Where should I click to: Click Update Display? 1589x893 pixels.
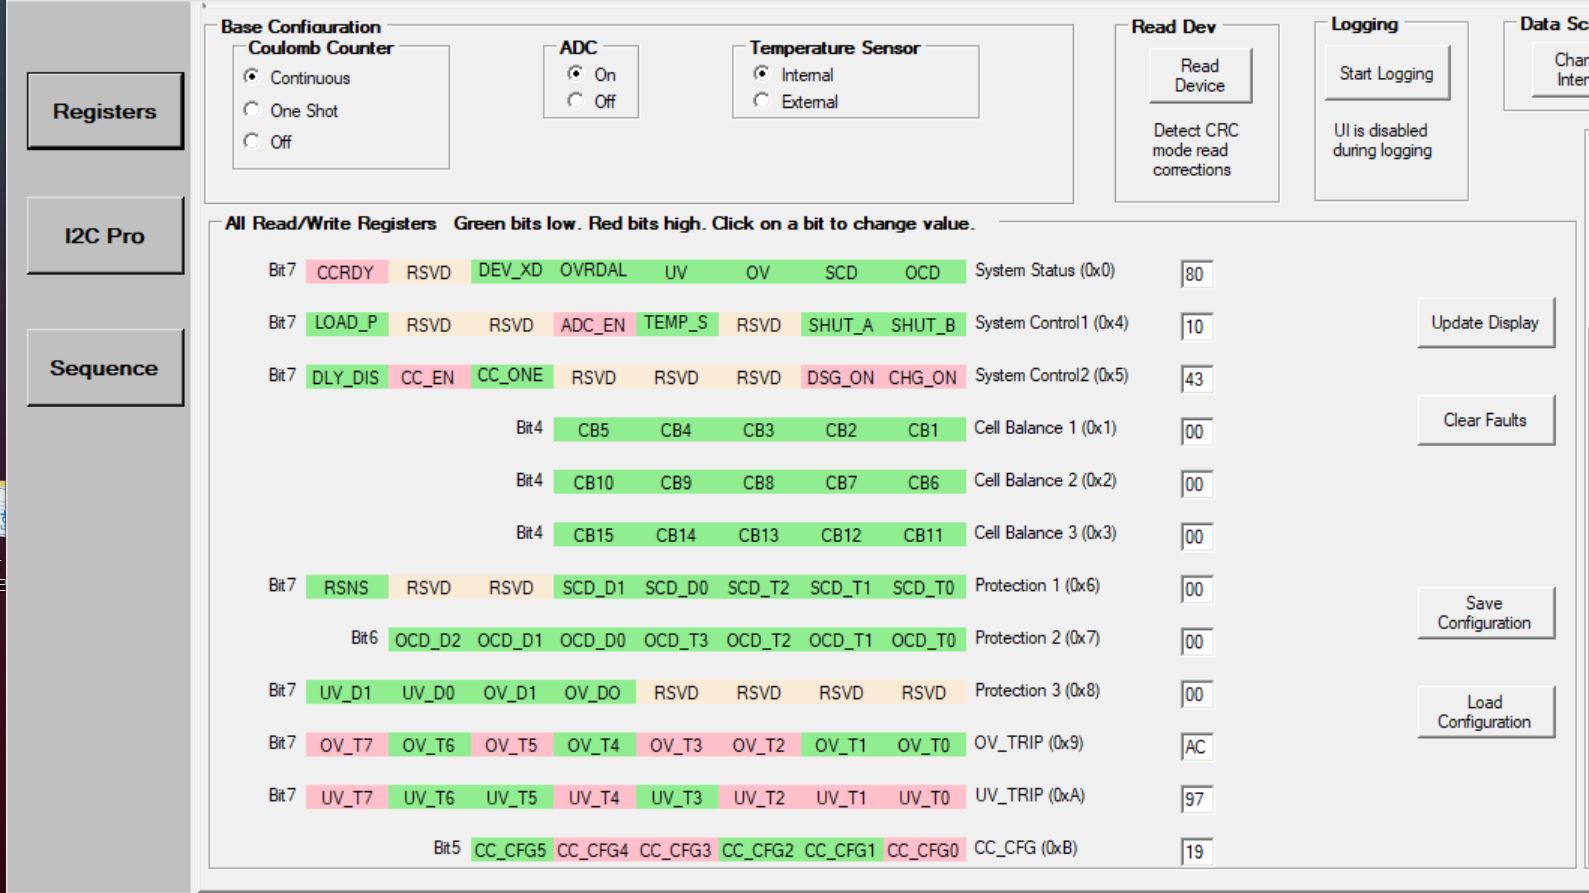pyautogui.click(x=1486, y=323)
